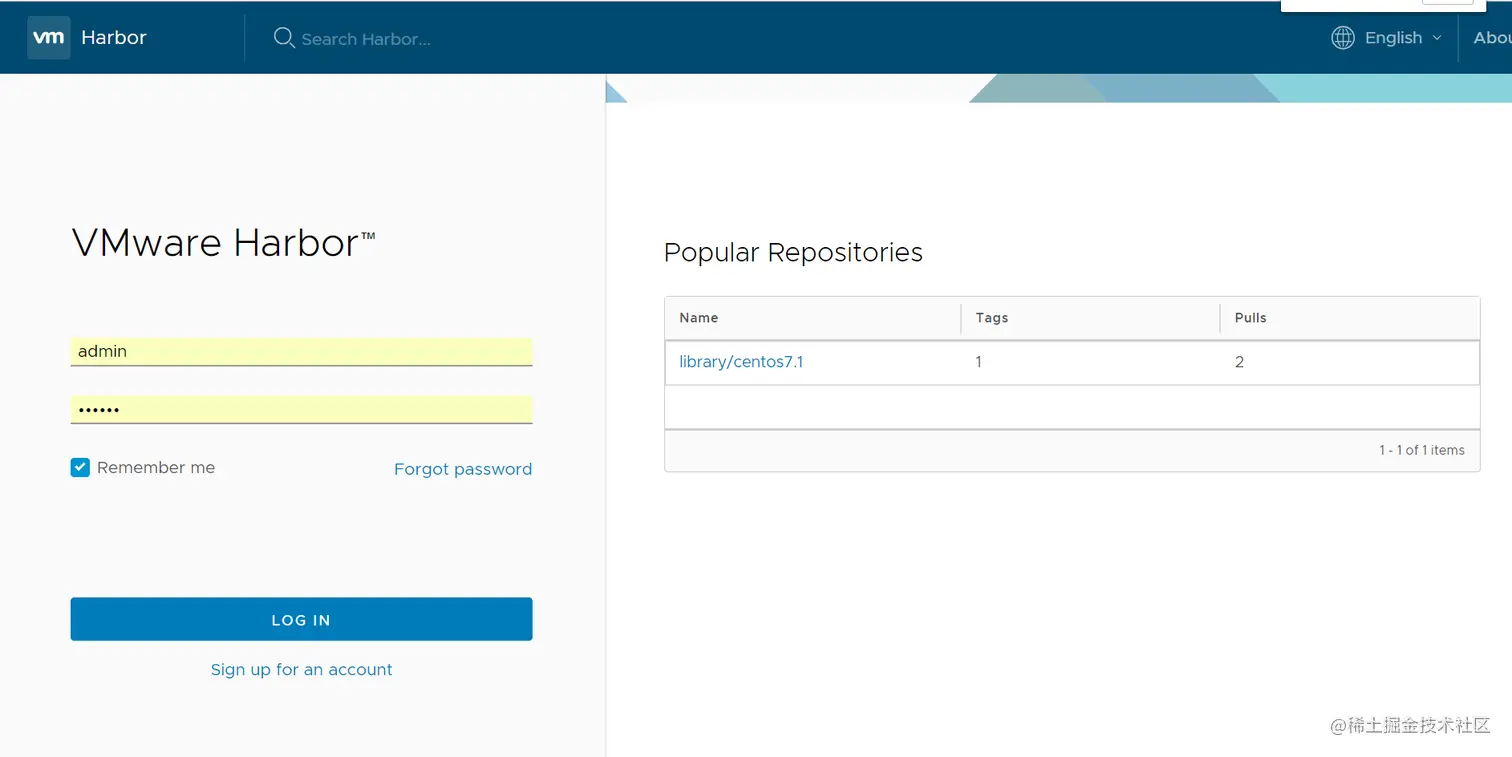Click the 1 - 1 of 1 items text
This screenshot has width=1512, height=757.
(1422, 450)
